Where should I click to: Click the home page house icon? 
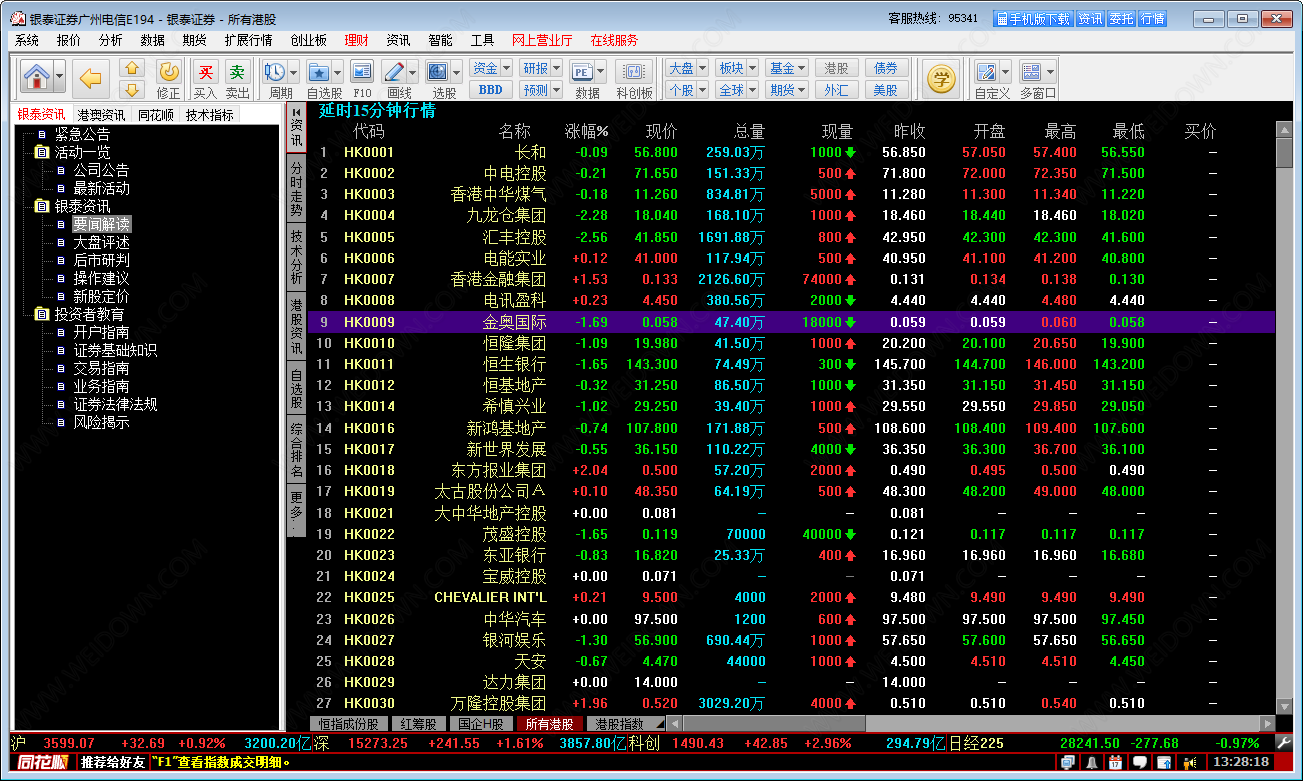(x=37, y=77)
